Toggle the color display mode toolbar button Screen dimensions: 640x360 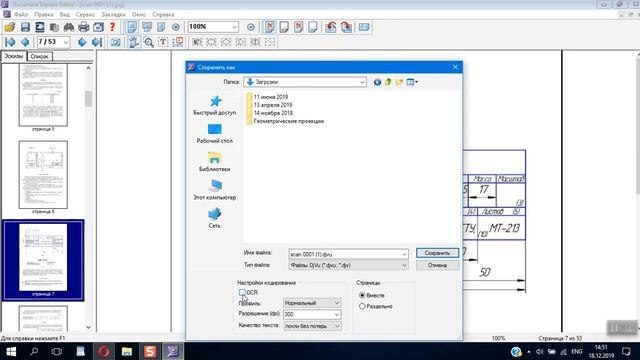[x=269, y=27]
